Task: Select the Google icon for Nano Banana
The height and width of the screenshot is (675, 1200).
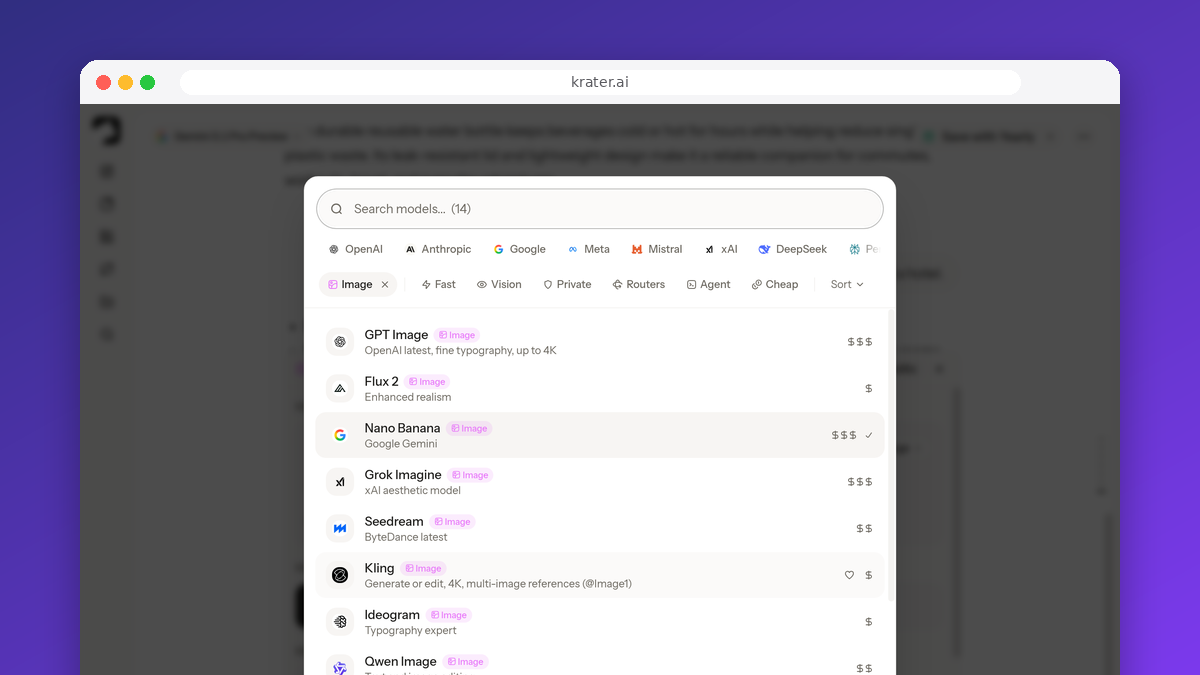Action: pyautogui.click(x=340, y=435)
